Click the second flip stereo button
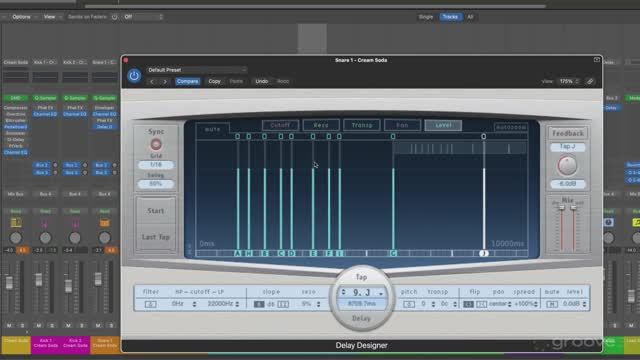 [482, 304]
